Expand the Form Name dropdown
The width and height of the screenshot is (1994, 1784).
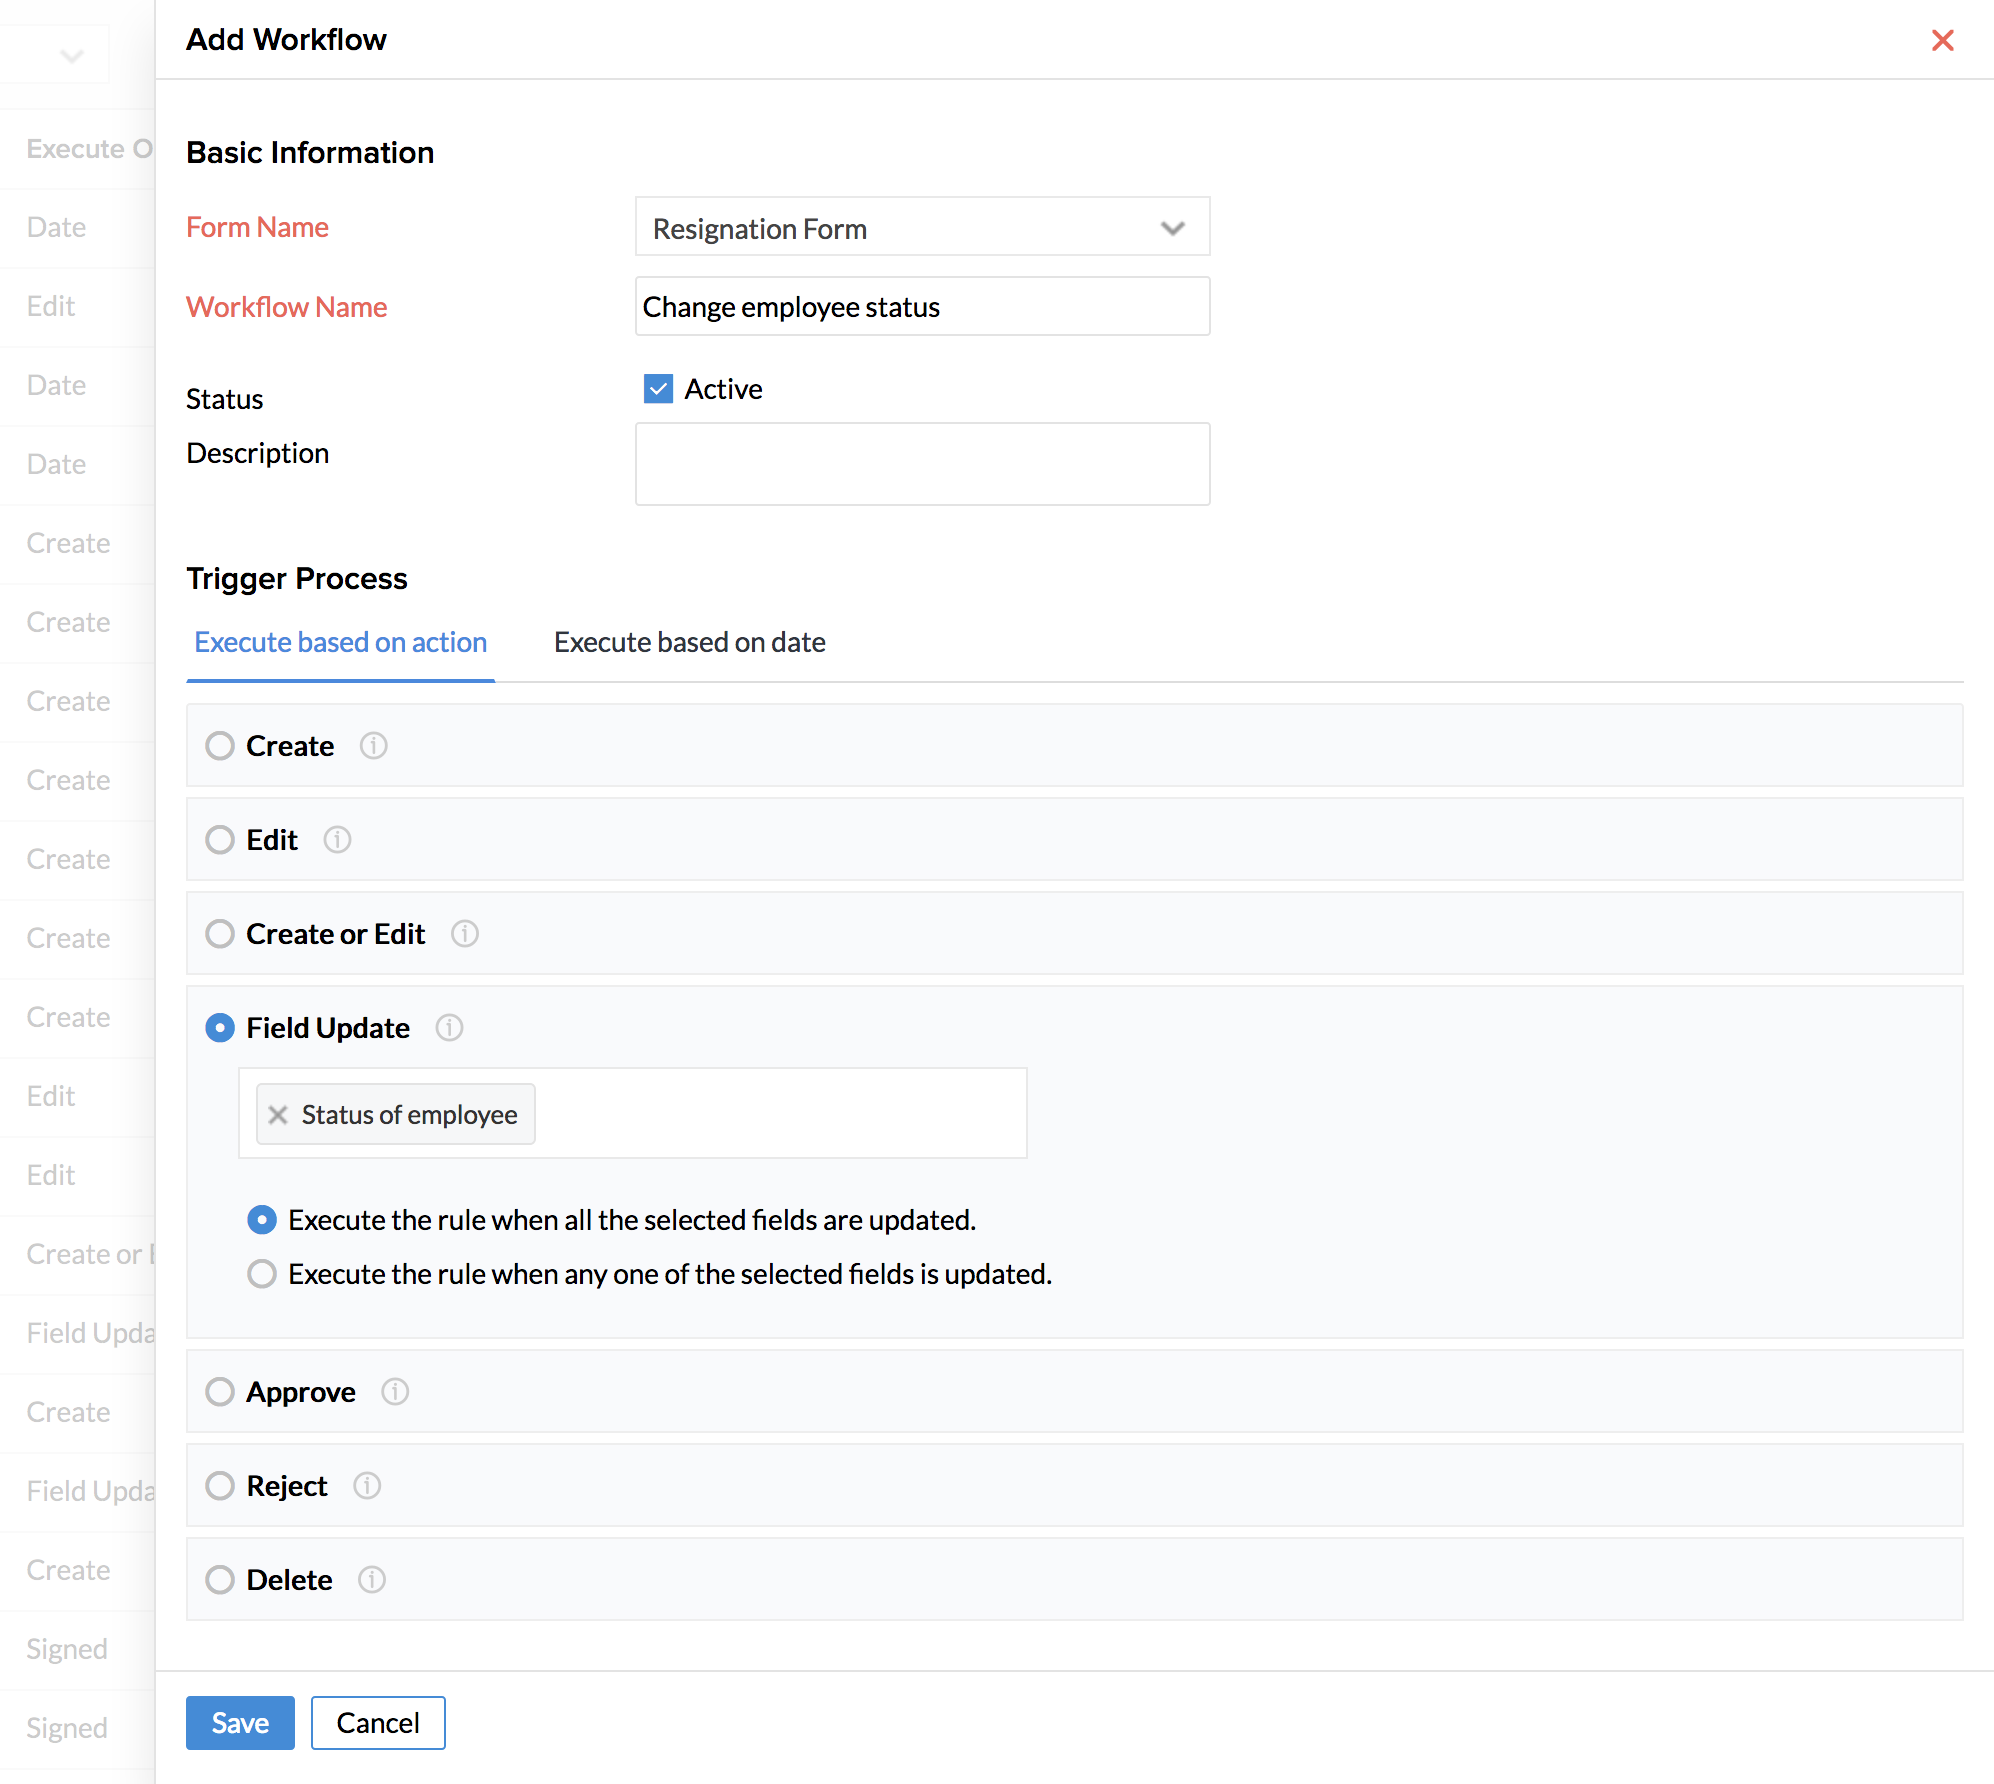click(x=1171, y=227)
